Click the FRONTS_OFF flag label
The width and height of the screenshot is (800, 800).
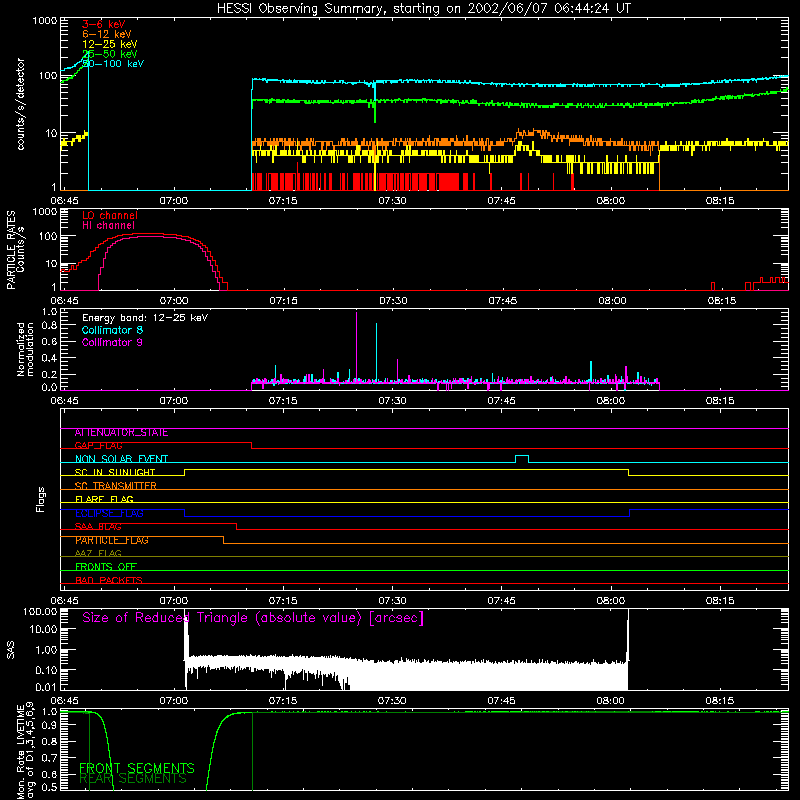[106, 567]
